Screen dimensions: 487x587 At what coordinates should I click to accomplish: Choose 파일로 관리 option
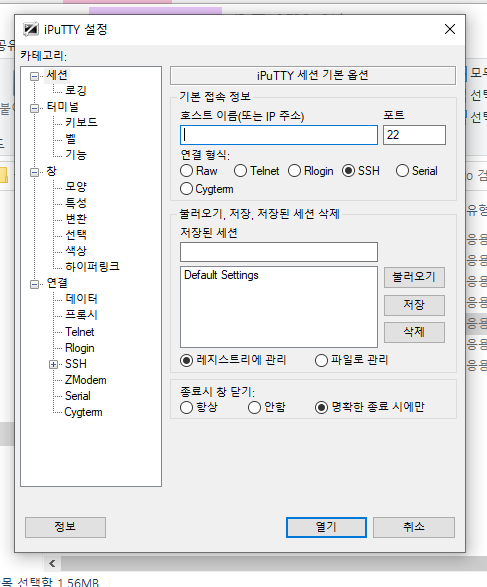(x=321, y=361)
